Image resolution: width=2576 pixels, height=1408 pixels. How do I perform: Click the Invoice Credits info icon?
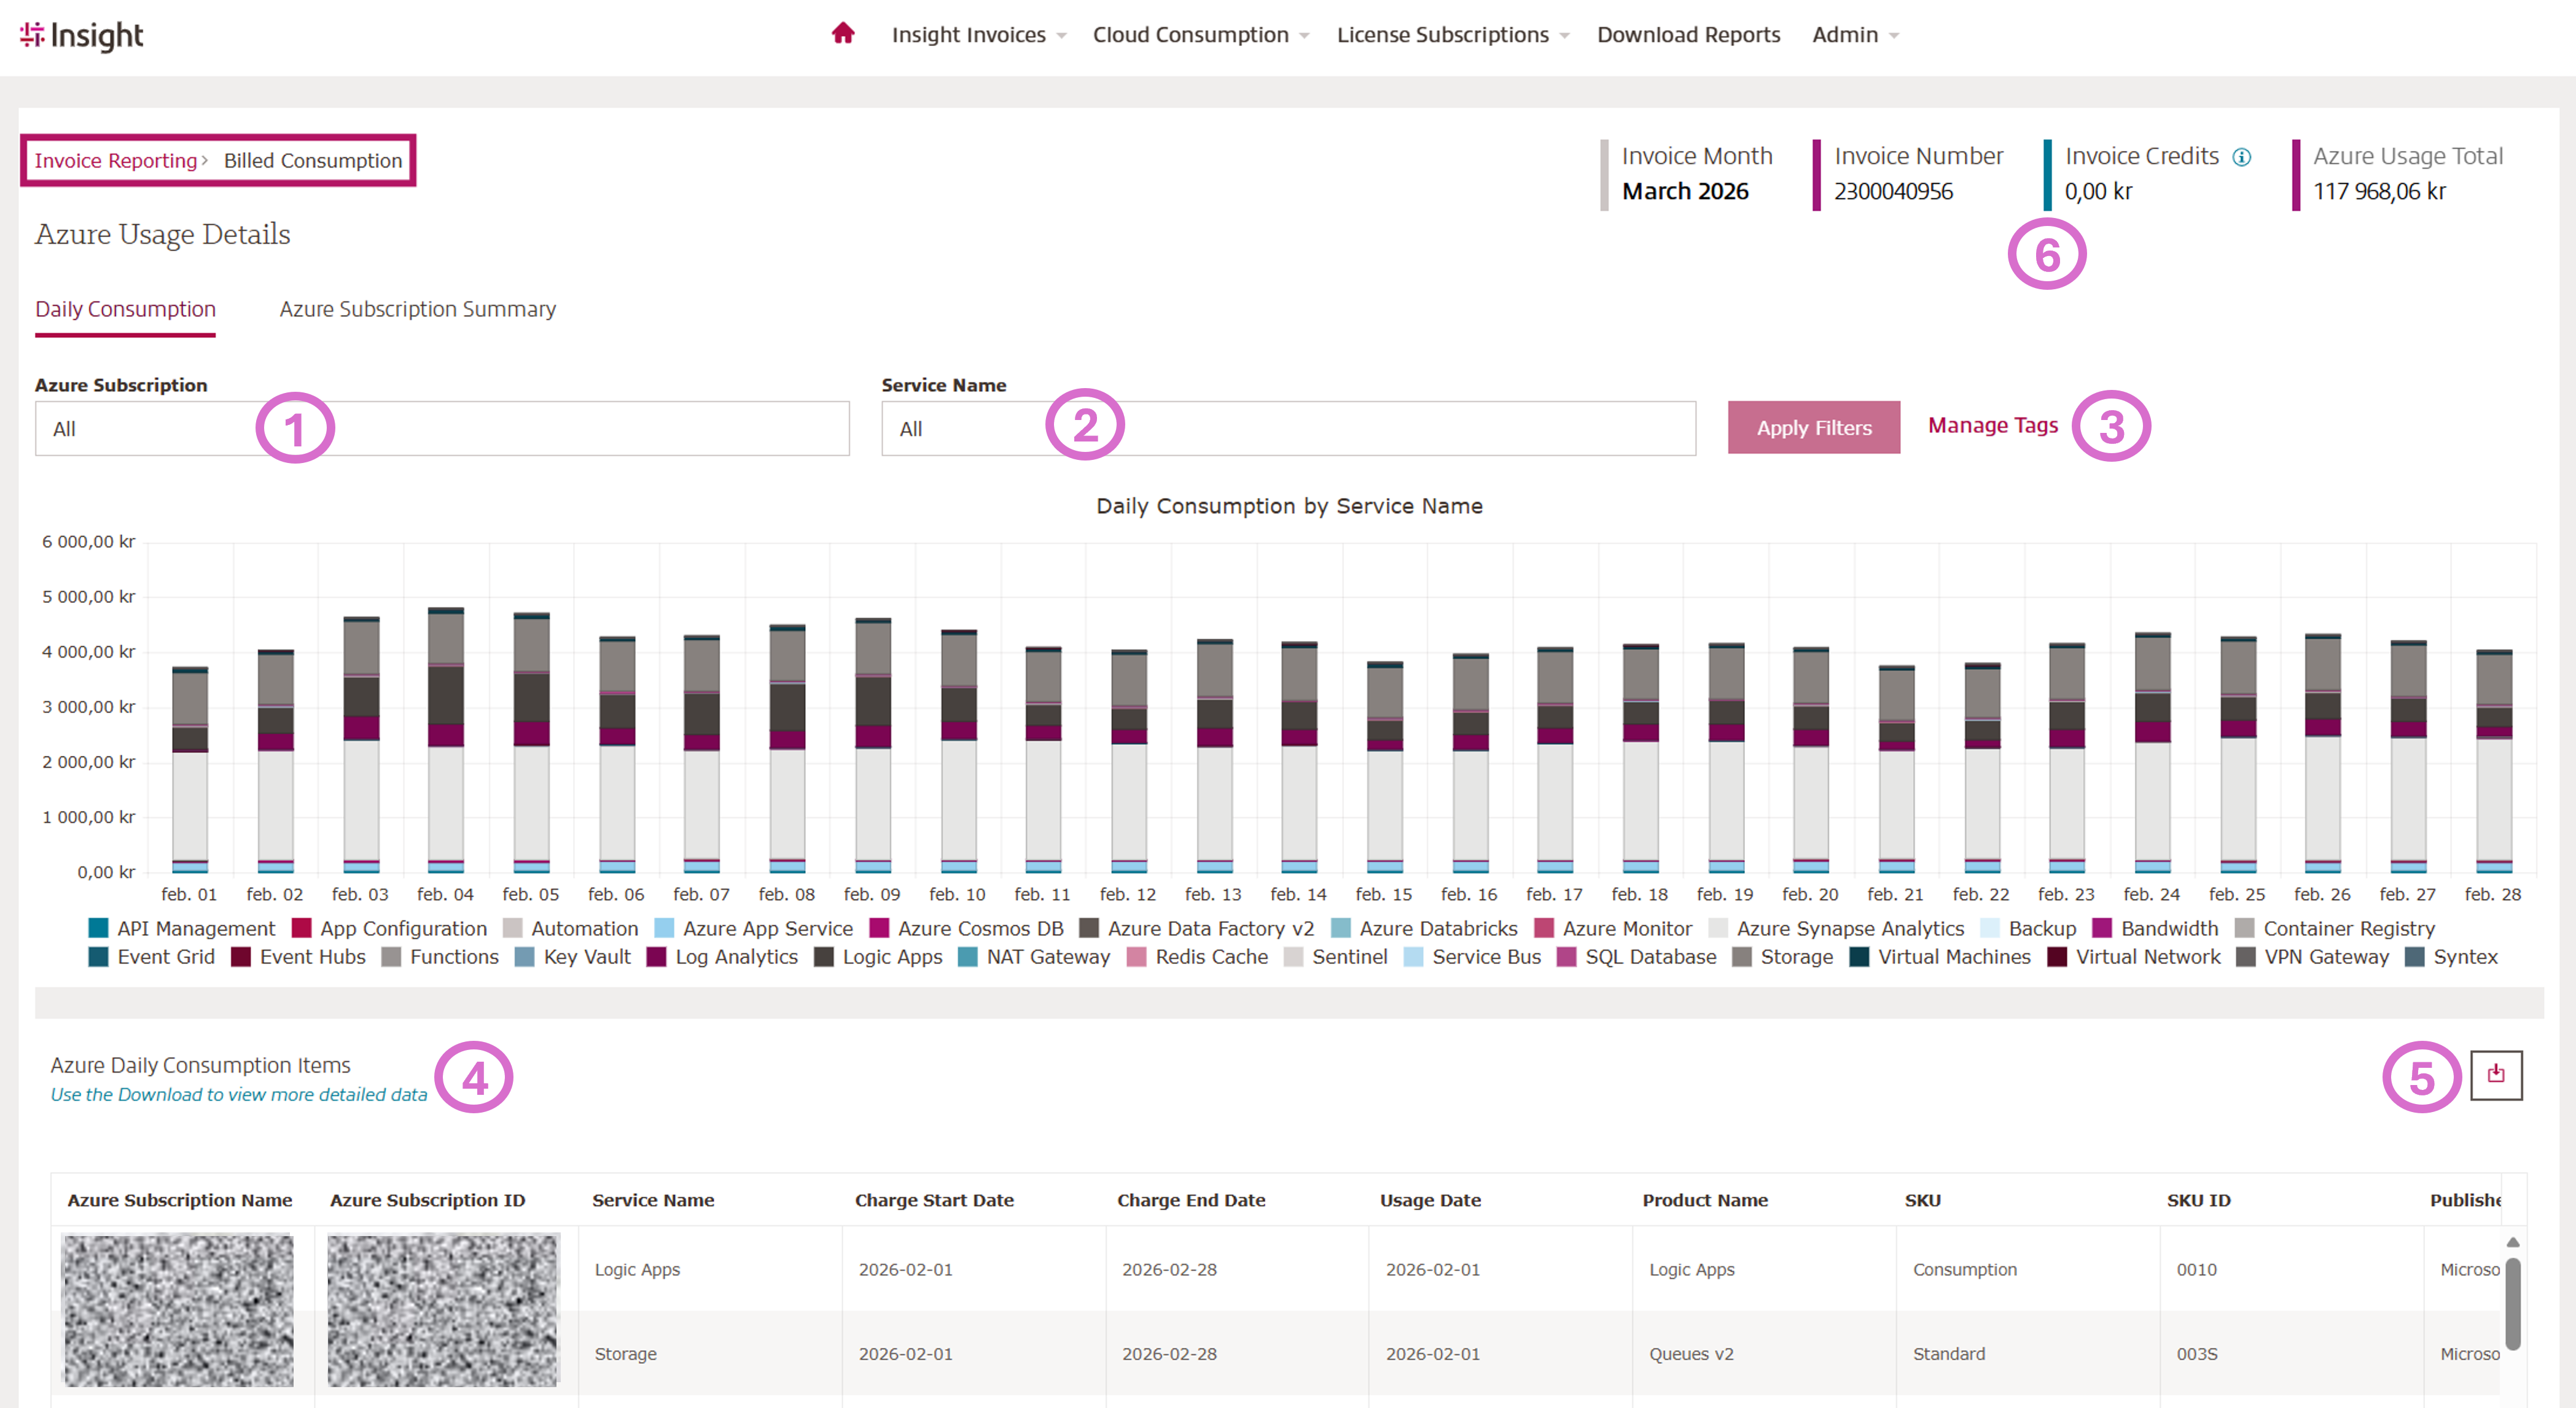tap(2242, 157)
